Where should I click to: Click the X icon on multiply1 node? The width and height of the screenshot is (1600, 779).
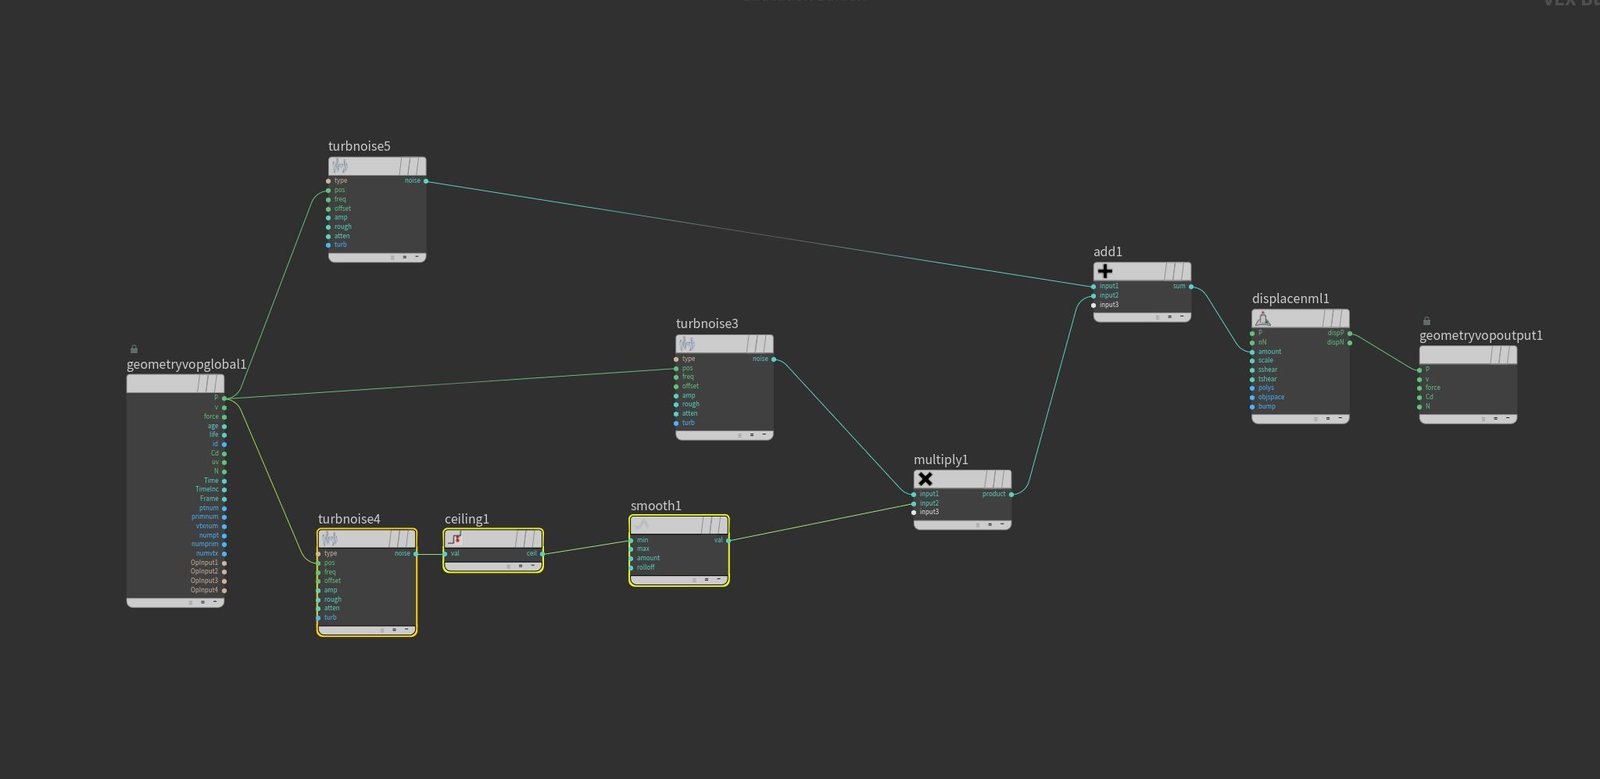(x=925, y=479)
